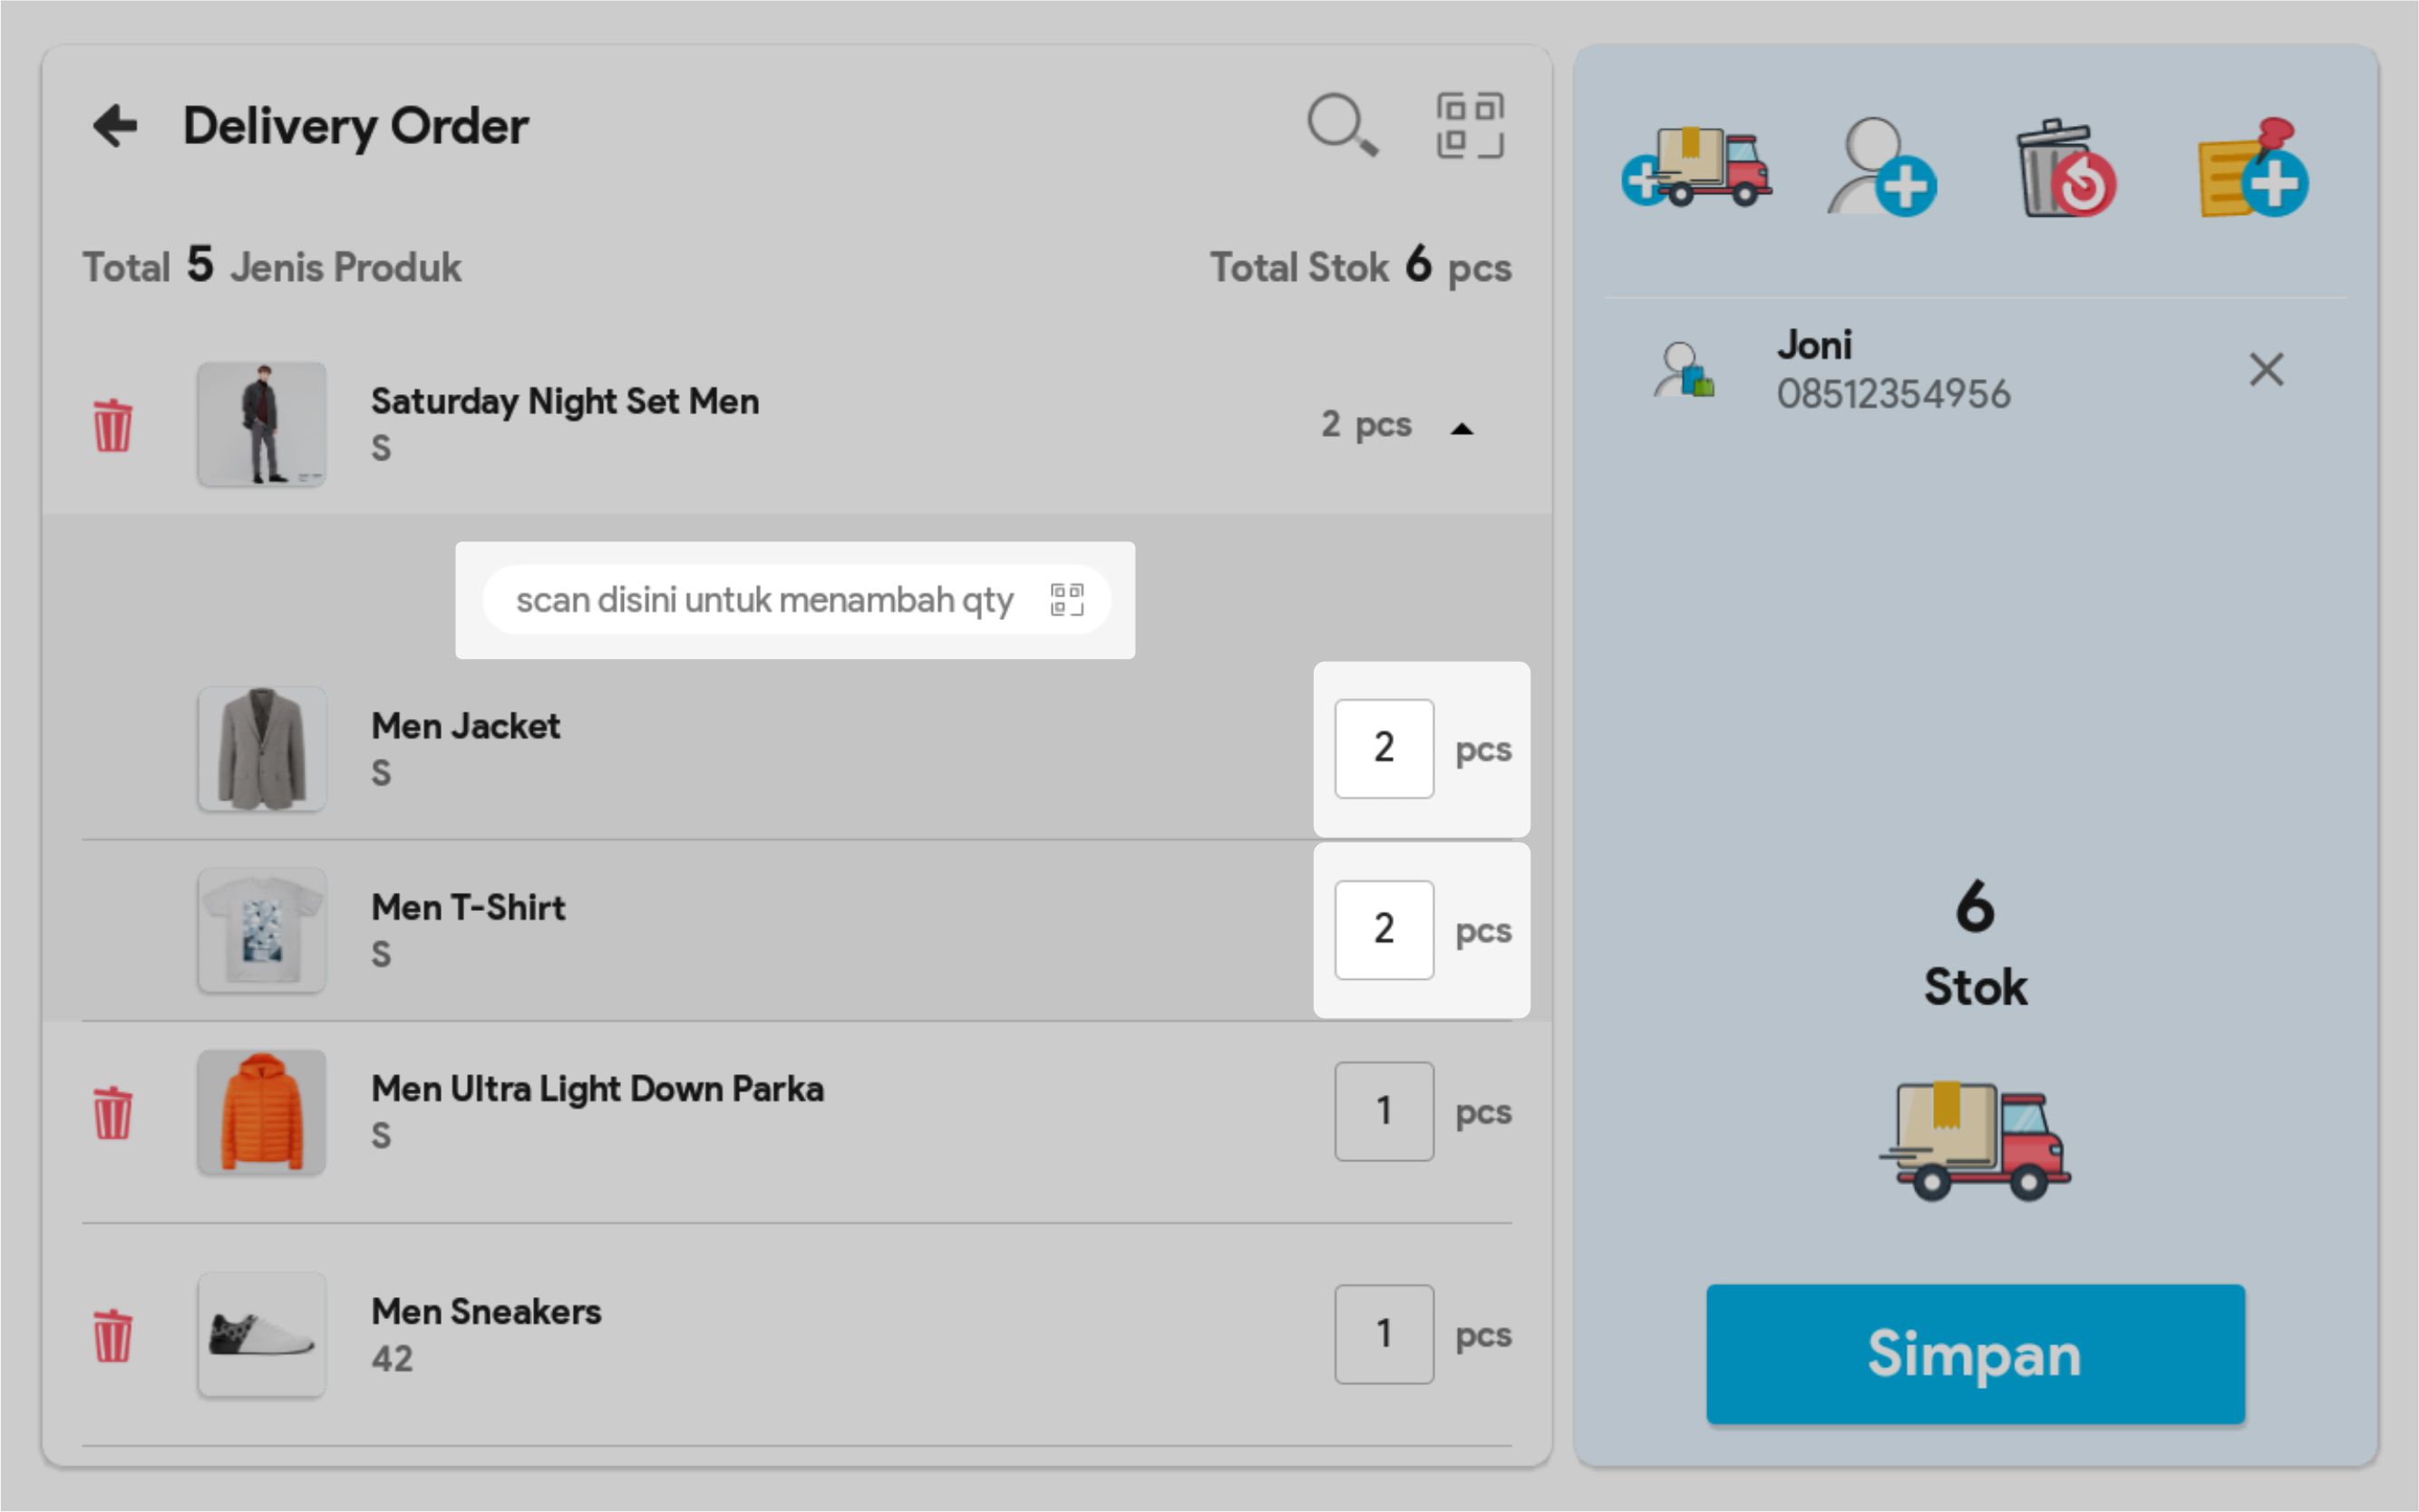Click the add customer icon
This screenshot has height=1512, width=2419.
point(1881,168)
